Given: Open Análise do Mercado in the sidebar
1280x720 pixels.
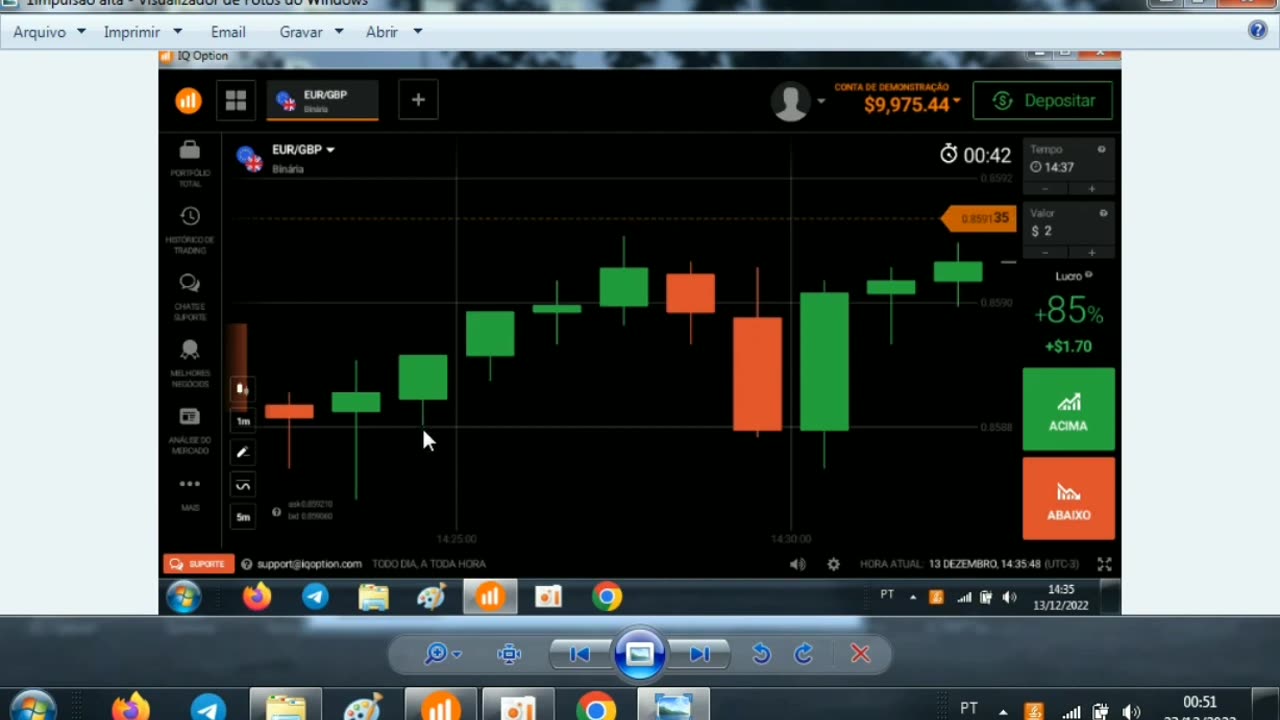Looking at the screenshot, I should [x=190, y=430].
